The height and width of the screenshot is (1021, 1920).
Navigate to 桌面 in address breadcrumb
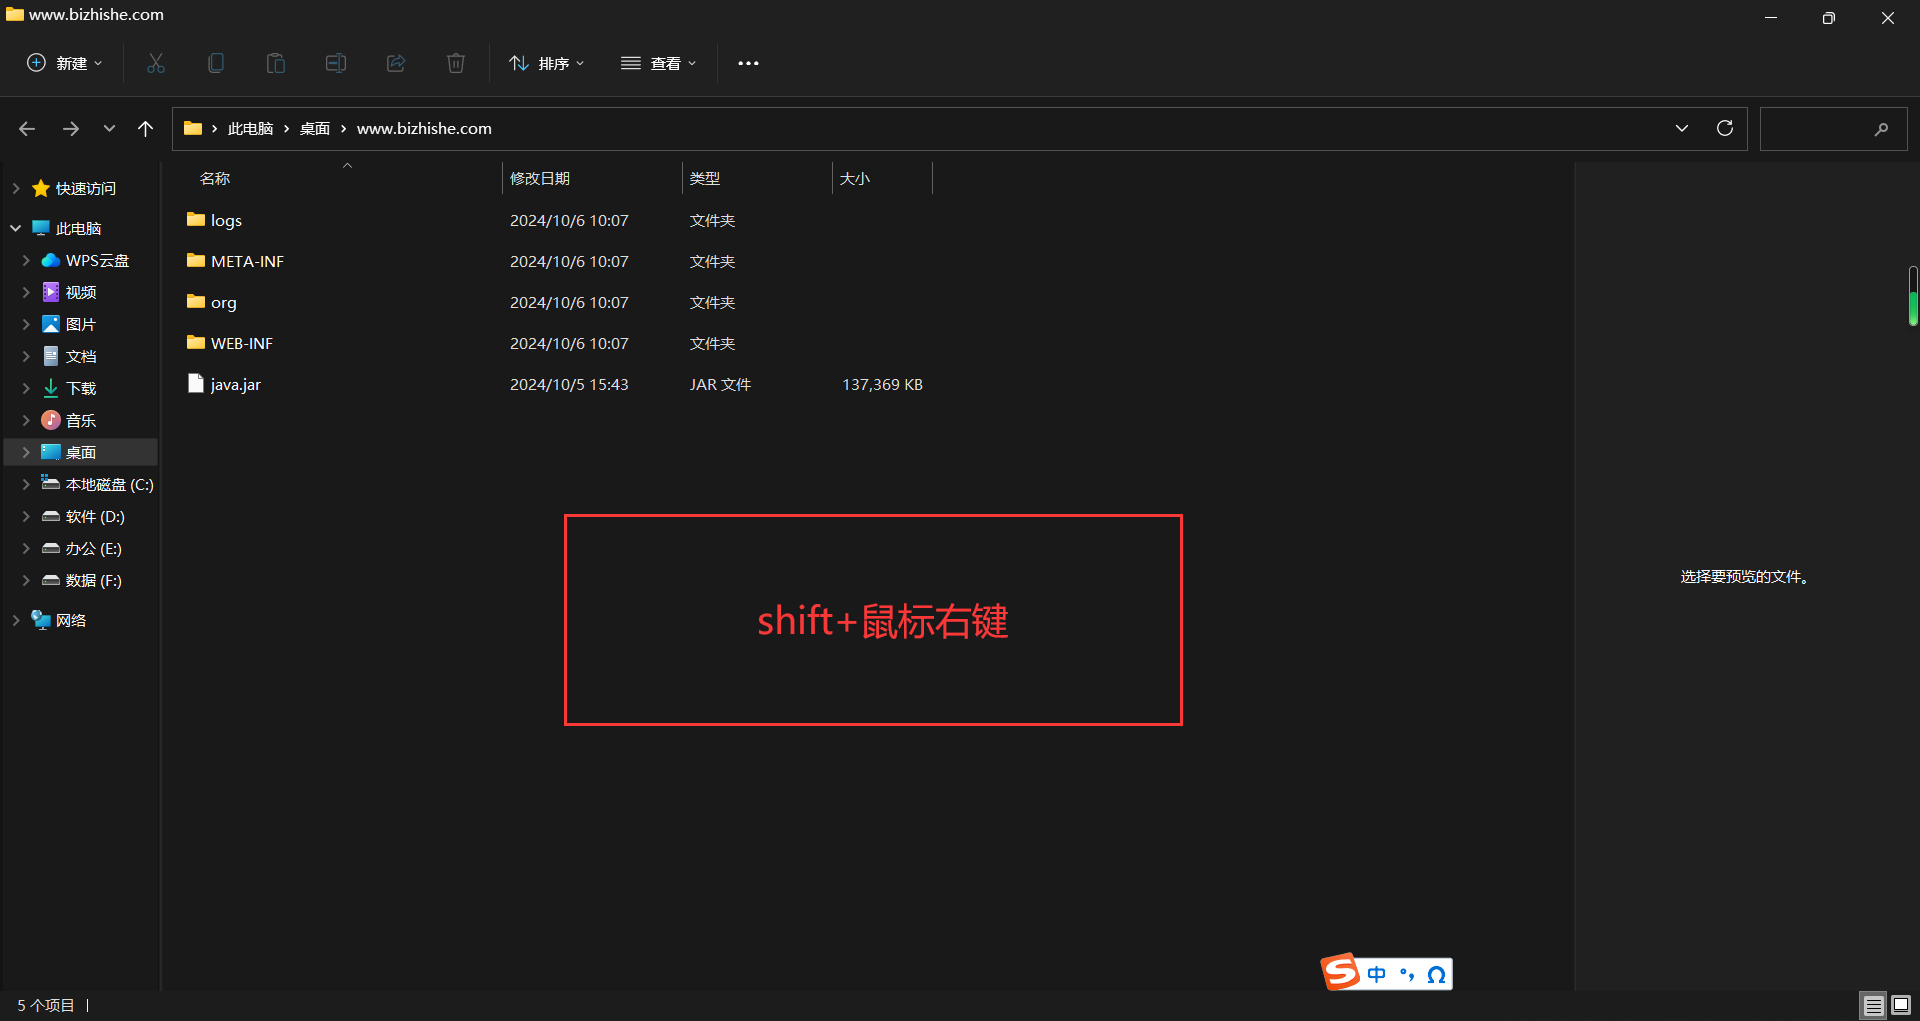[315, 128]
